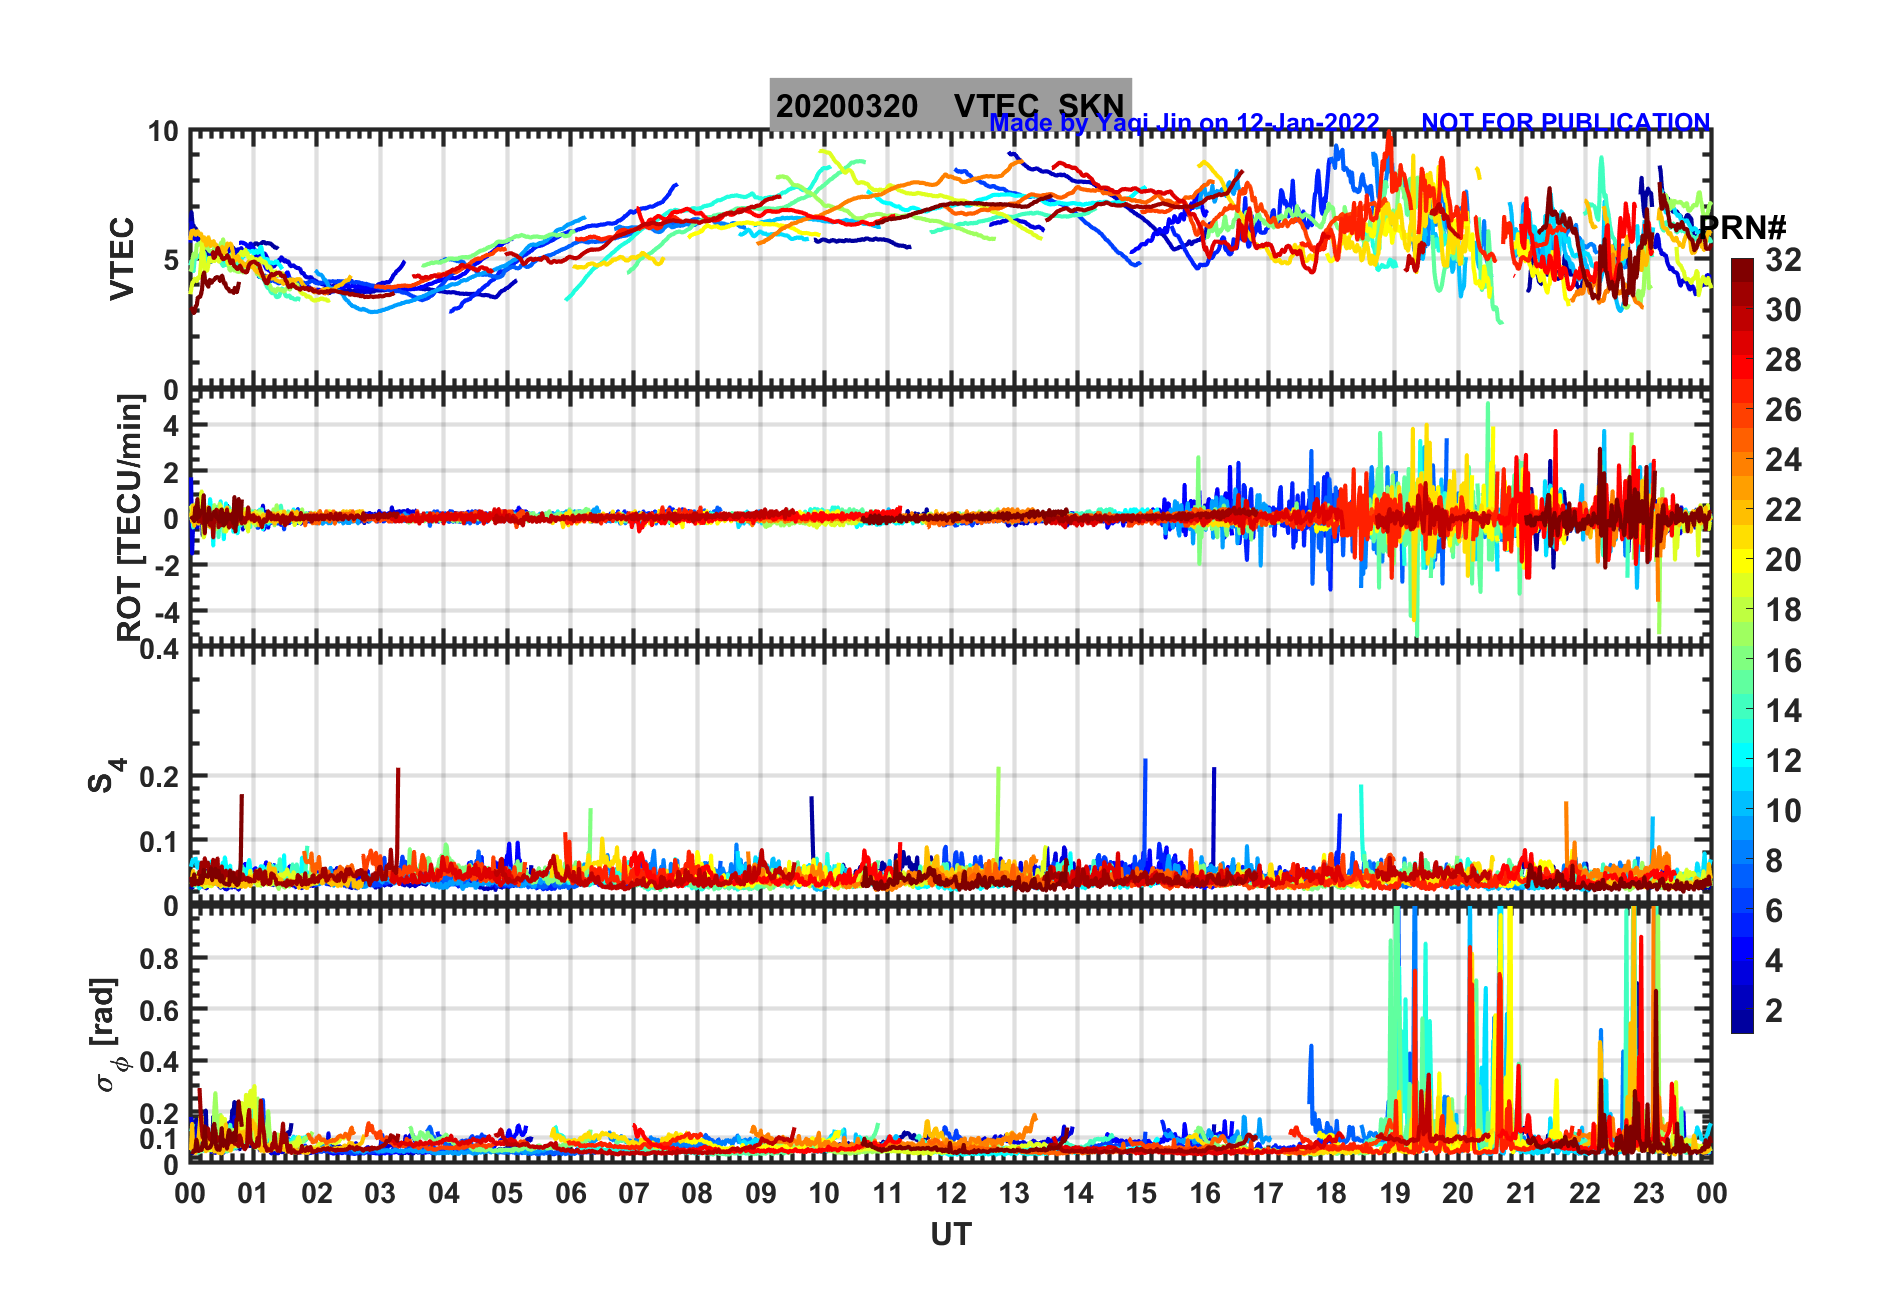Click the ROT axis tick label -4
1902x1292 pixels.
[x=167, y=611]
